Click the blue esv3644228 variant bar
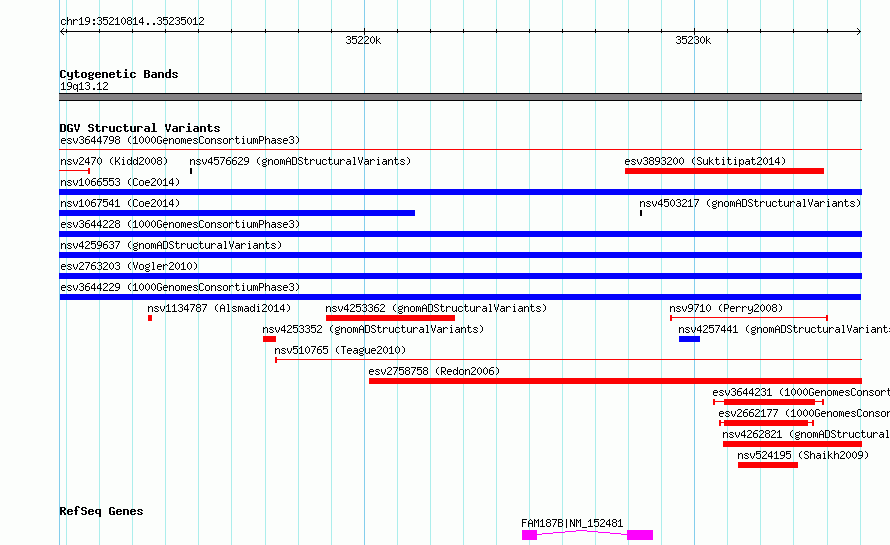This screenshot has width=890, height=545. pyautogui.click(x=460, y=234)
